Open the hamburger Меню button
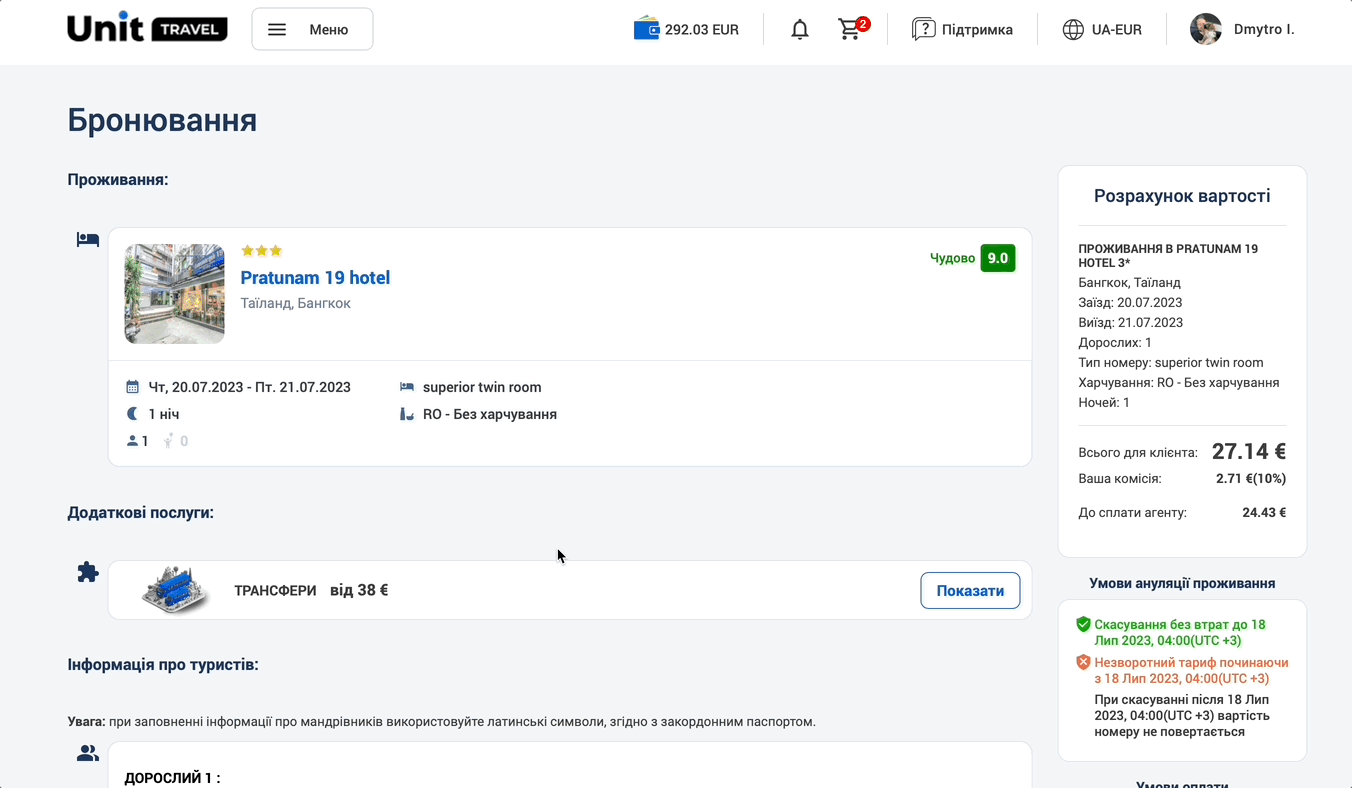 312,29
